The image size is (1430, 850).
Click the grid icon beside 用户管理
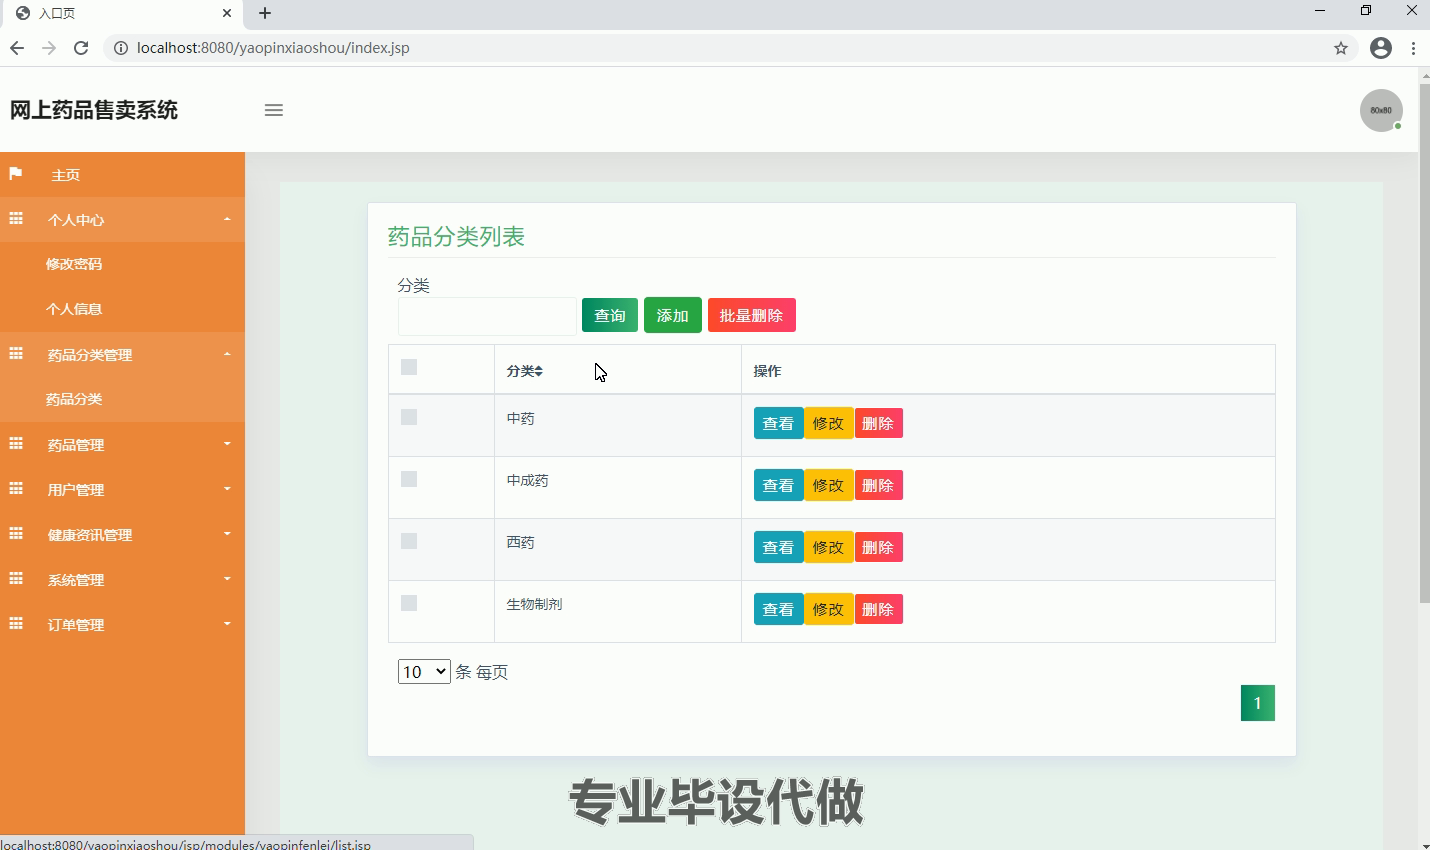click(x=15, y=489)
